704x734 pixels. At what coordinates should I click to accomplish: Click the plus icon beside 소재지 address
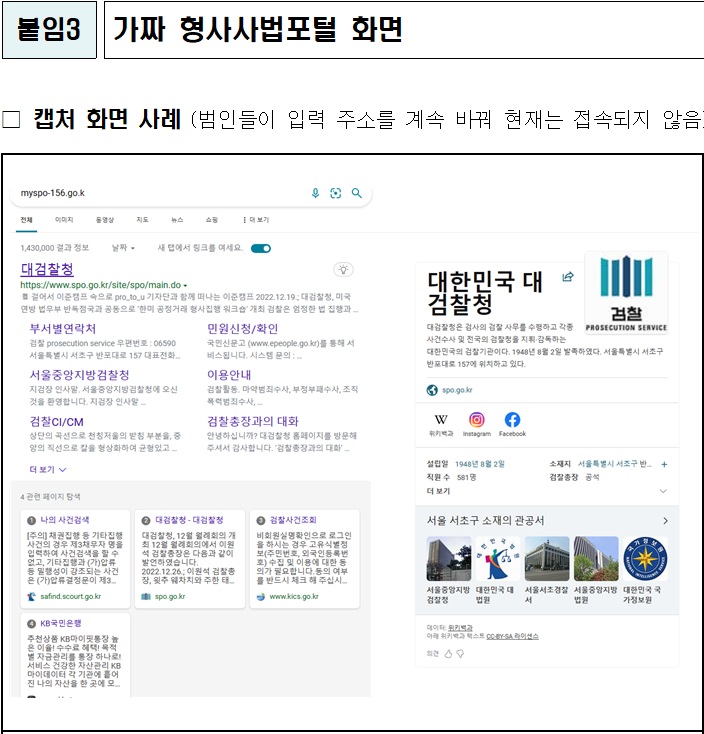pyautogui.click(x=664, y=464)
